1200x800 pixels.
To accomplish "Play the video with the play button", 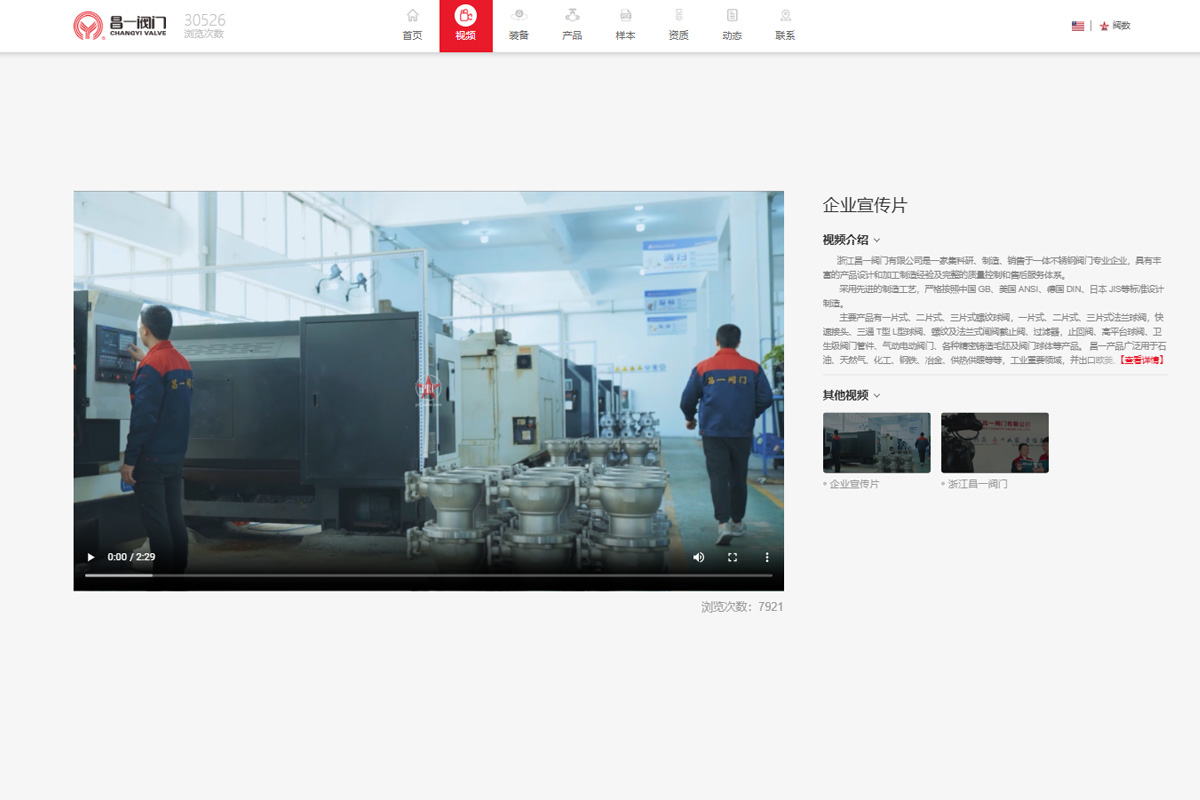I will pos(91,557).
